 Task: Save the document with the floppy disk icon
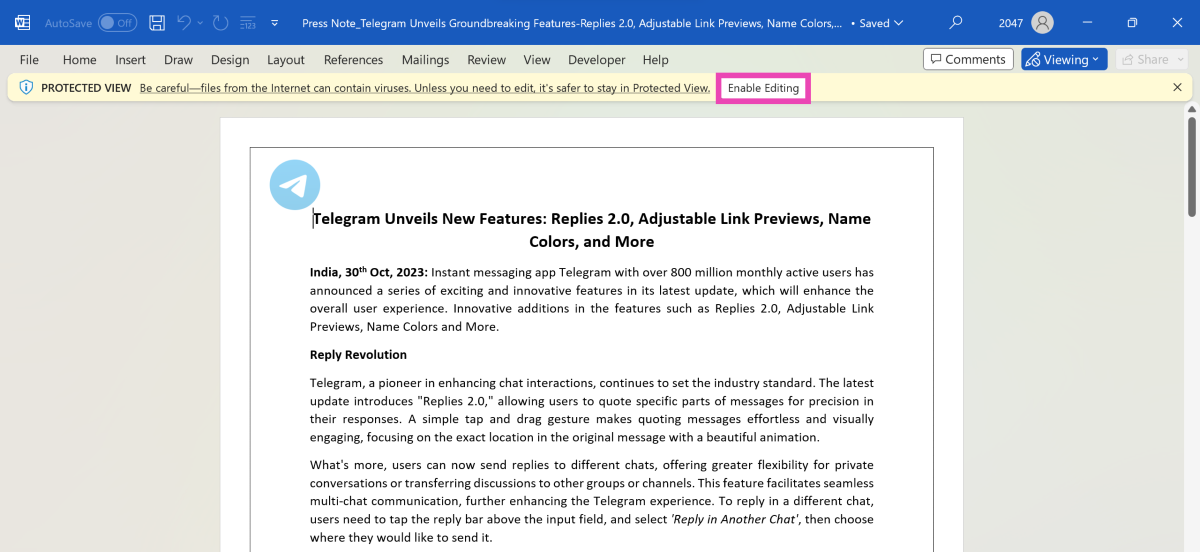157,22
